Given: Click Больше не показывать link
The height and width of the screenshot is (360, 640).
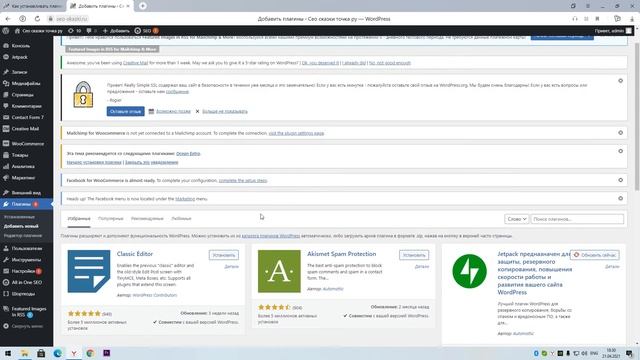Looking at the screenshot, I should click(x=225, y=111).
